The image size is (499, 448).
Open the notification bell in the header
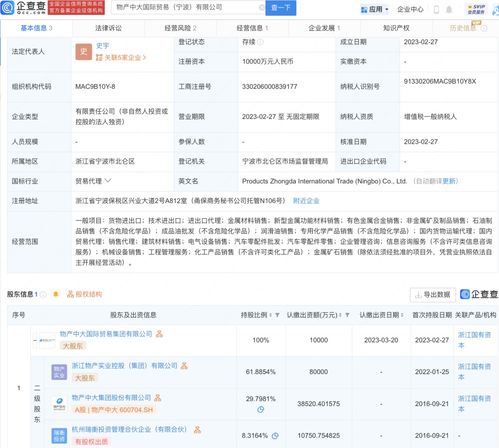tap(449, 9)
